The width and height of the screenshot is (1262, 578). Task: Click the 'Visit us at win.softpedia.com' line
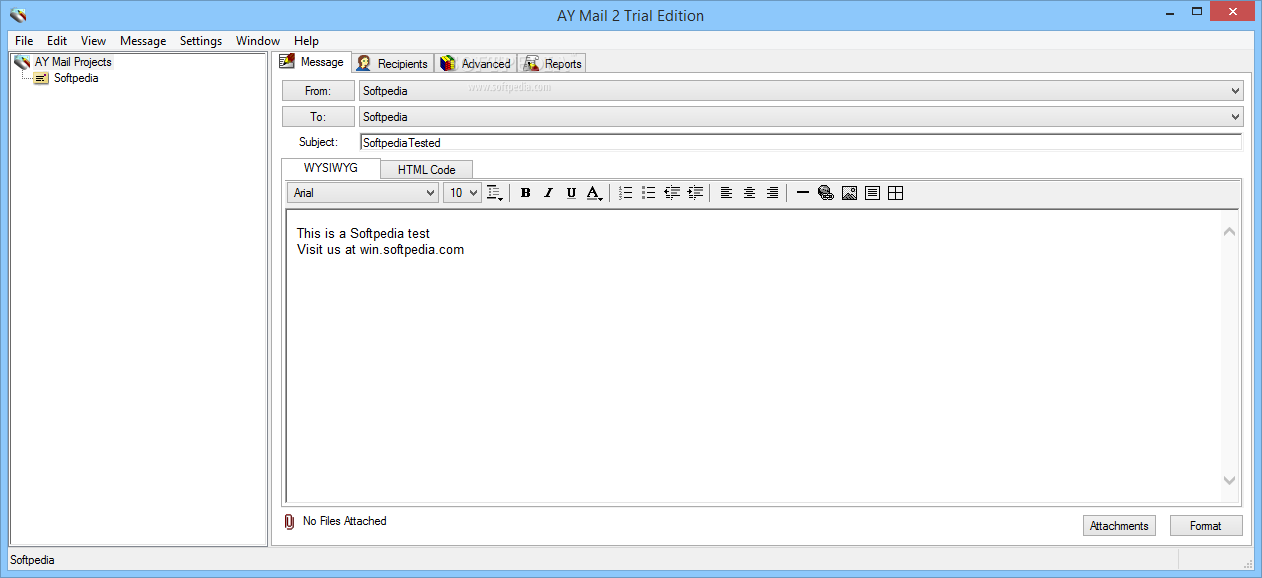click(x=380, y=250)
